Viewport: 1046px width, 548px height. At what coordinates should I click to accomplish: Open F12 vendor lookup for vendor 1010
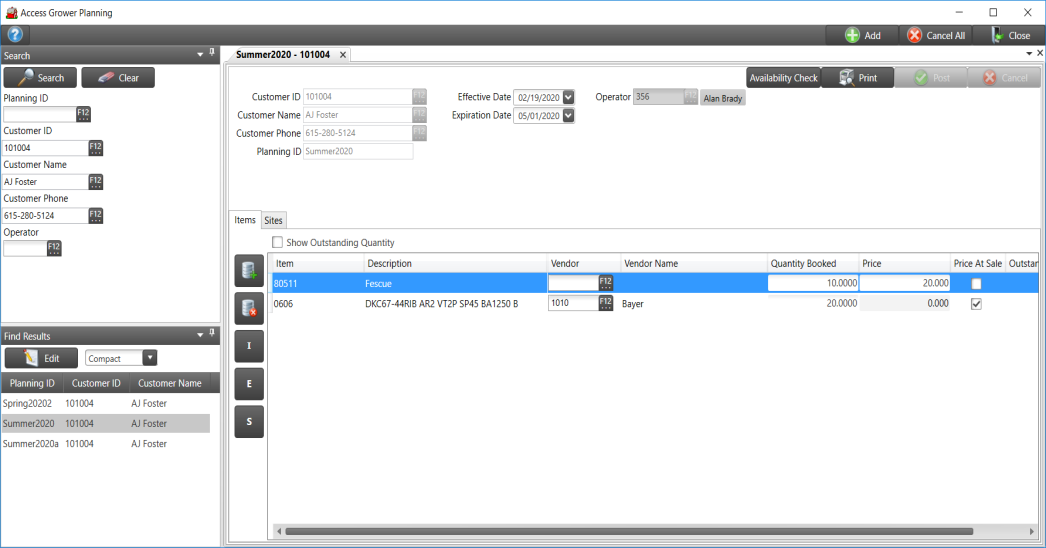click(x=605, y=303)
